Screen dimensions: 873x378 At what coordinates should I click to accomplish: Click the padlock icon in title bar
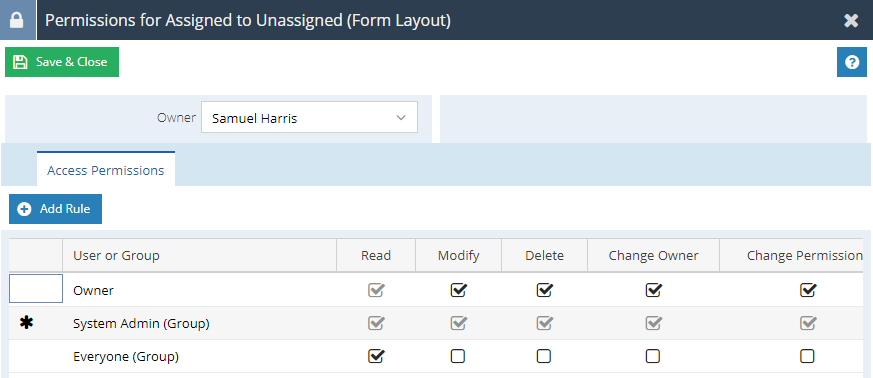[x=18, y=20]
